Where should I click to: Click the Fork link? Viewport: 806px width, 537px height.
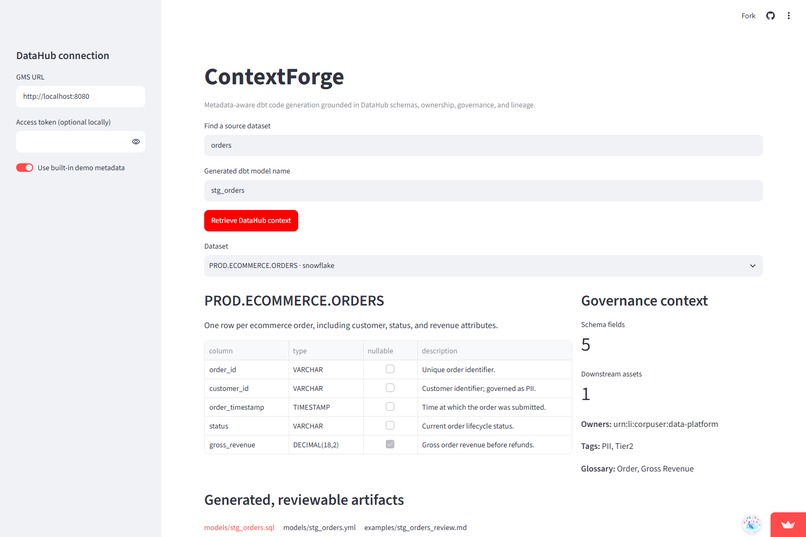[x=748, y=16]
